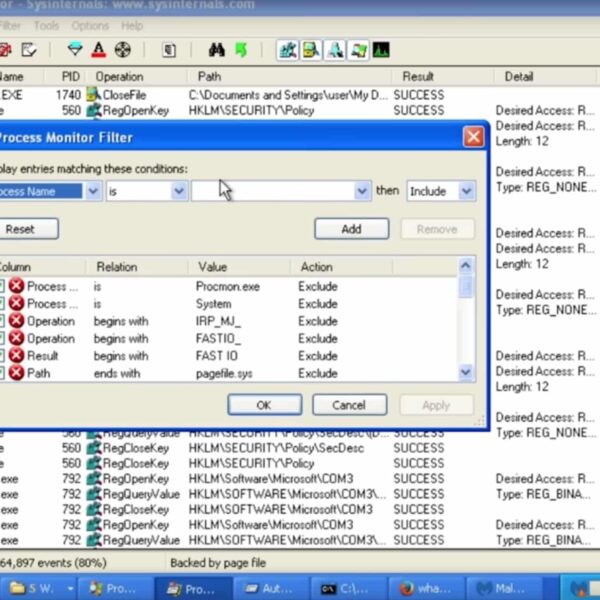Click red exclude icon of FAST IO row

tap(16, 355)
